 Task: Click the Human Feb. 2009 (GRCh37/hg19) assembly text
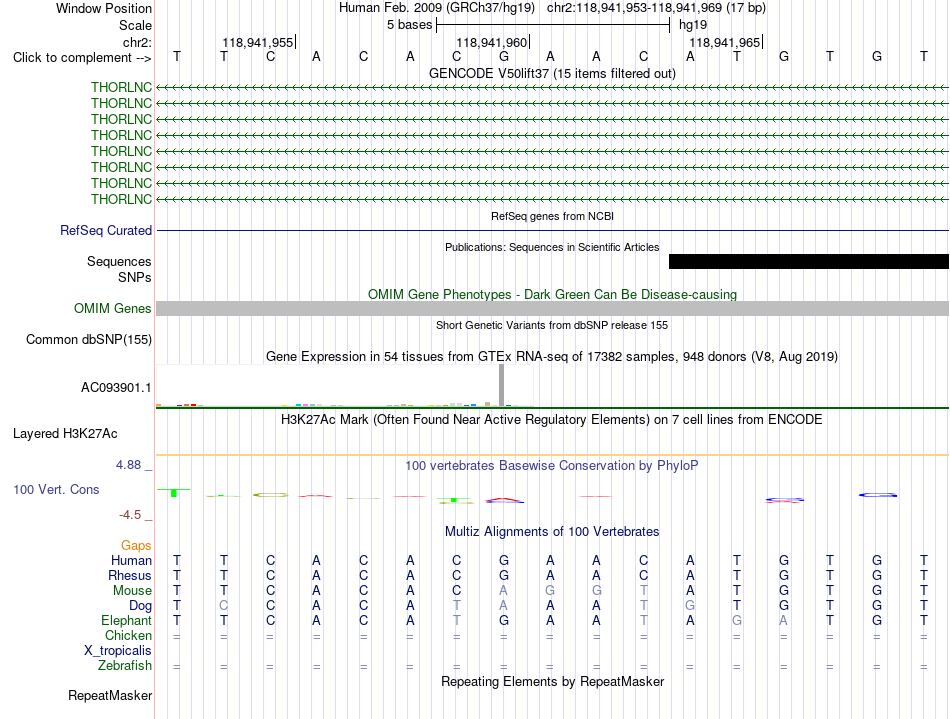[437, 8]
